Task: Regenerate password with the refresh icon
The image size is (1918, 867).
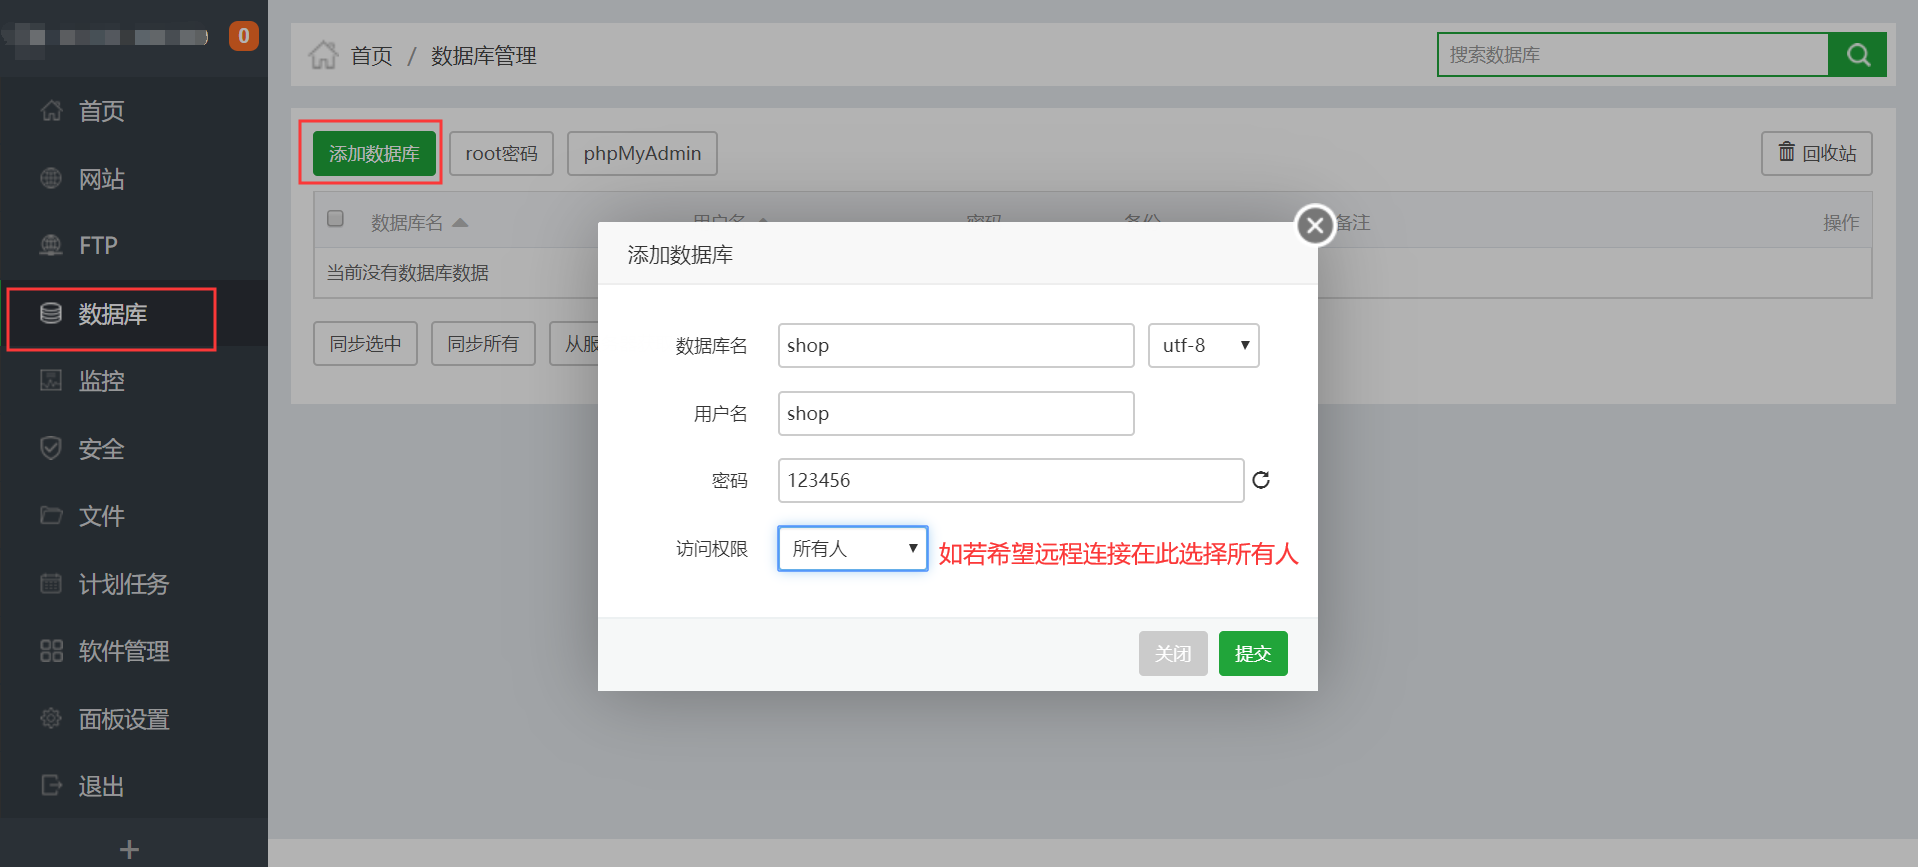Action: [1261, 480]
